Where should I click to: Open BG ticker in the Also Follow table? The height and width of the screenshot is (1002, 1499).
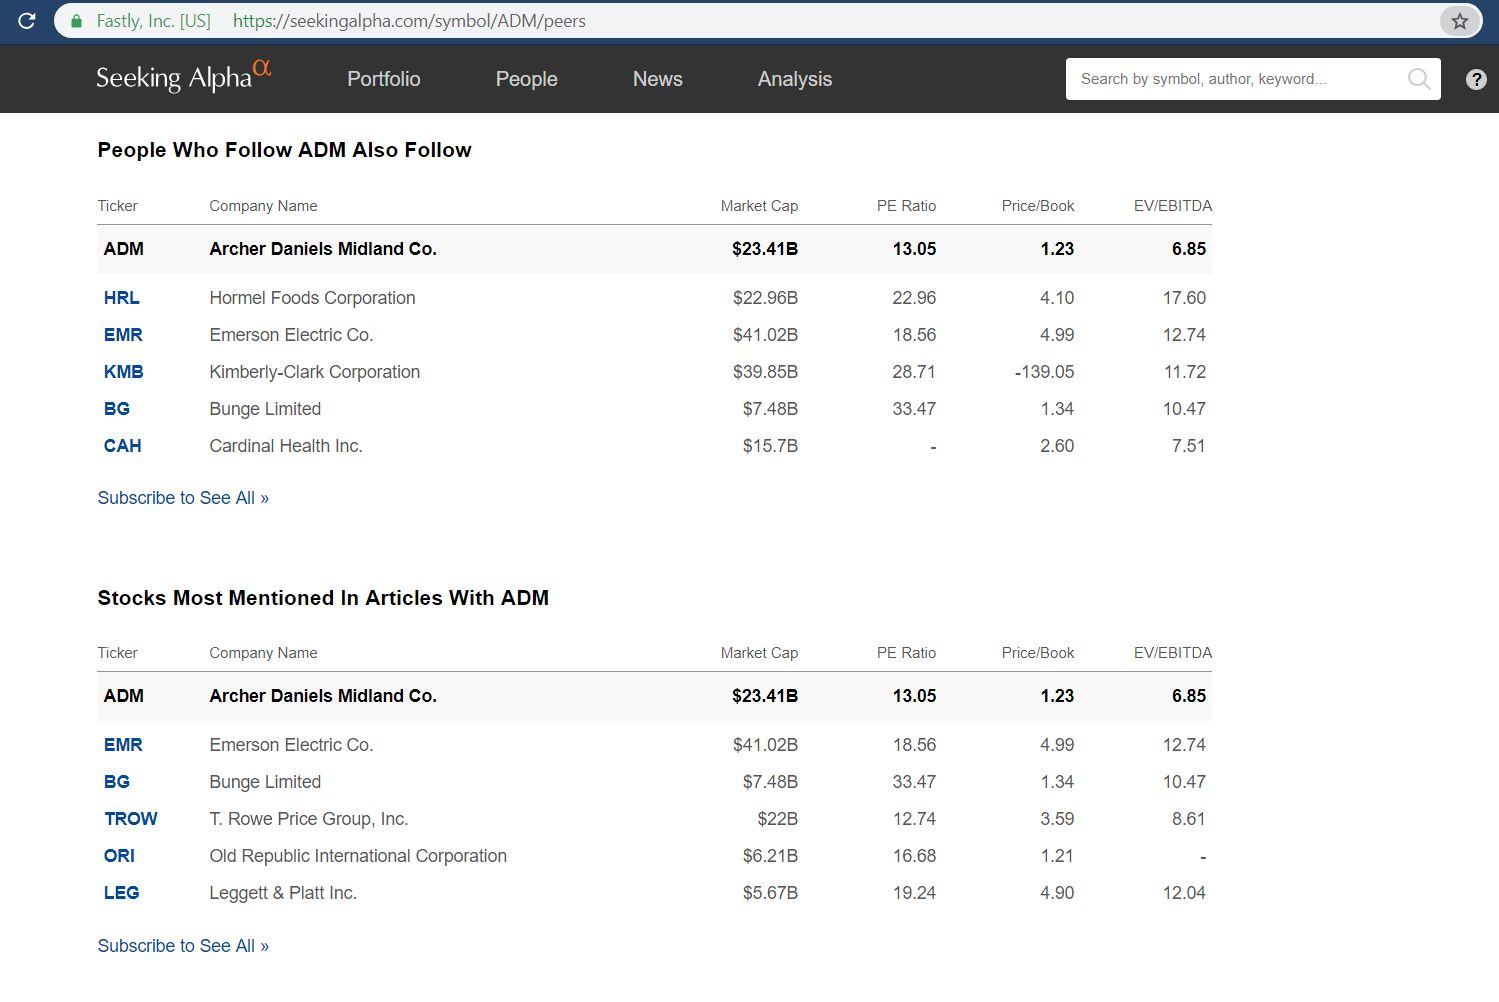pyautogui.click(x=117, y=409)
